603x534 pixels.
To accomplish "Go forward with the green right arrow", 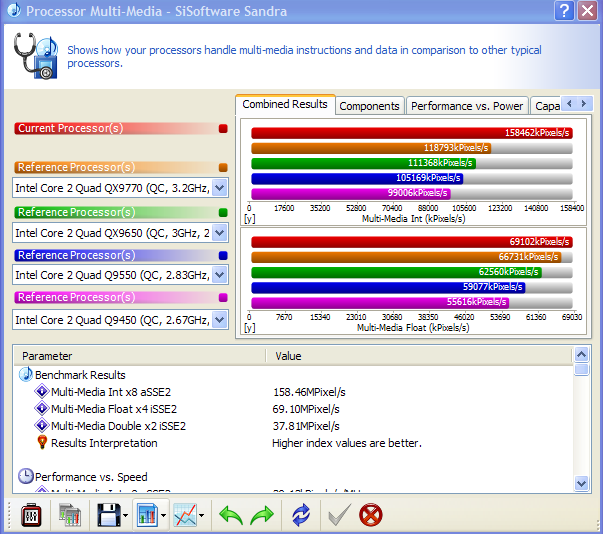I will [262, 515].
